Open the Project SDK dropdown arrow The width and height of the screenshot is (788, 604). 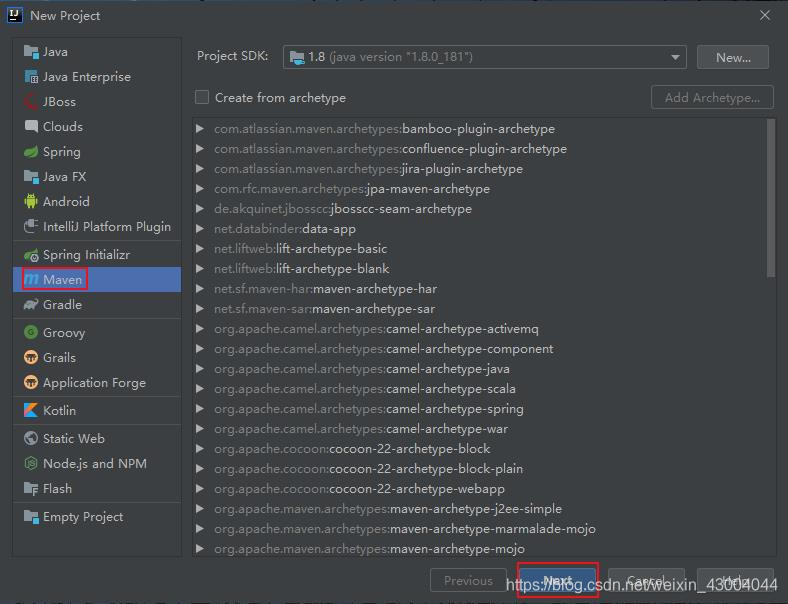(675, 57)
